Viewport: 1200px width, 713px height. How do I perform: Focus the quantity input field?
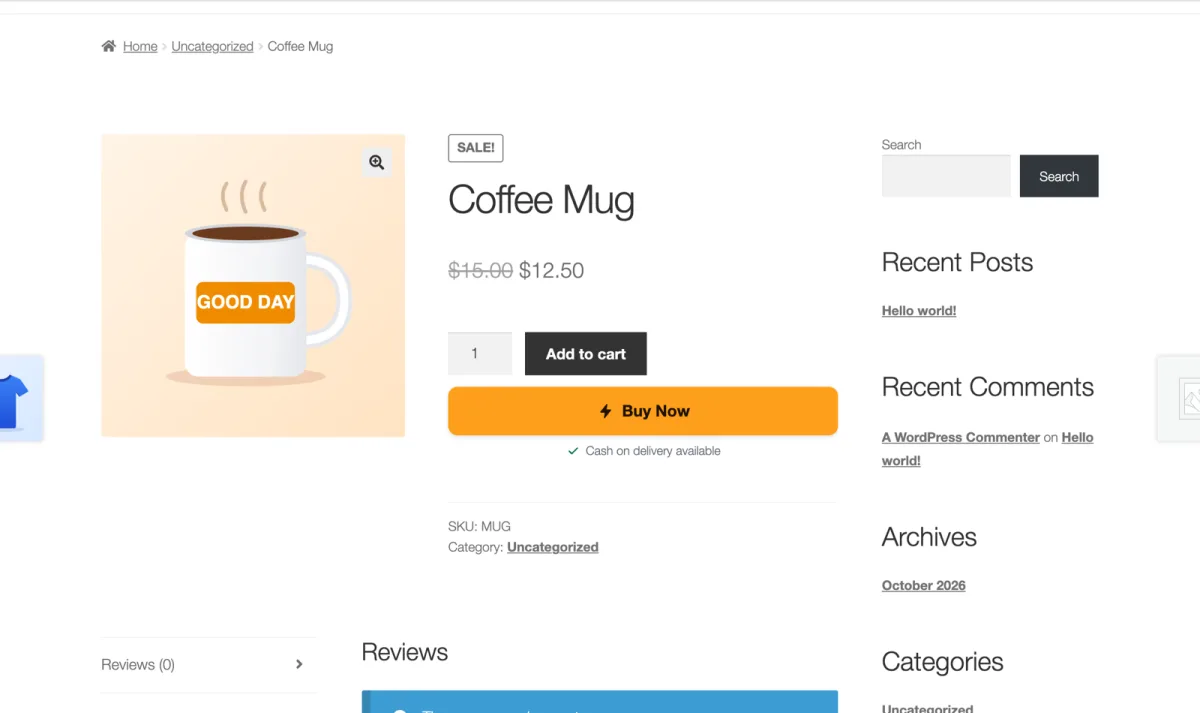click(x=480, y=354)
